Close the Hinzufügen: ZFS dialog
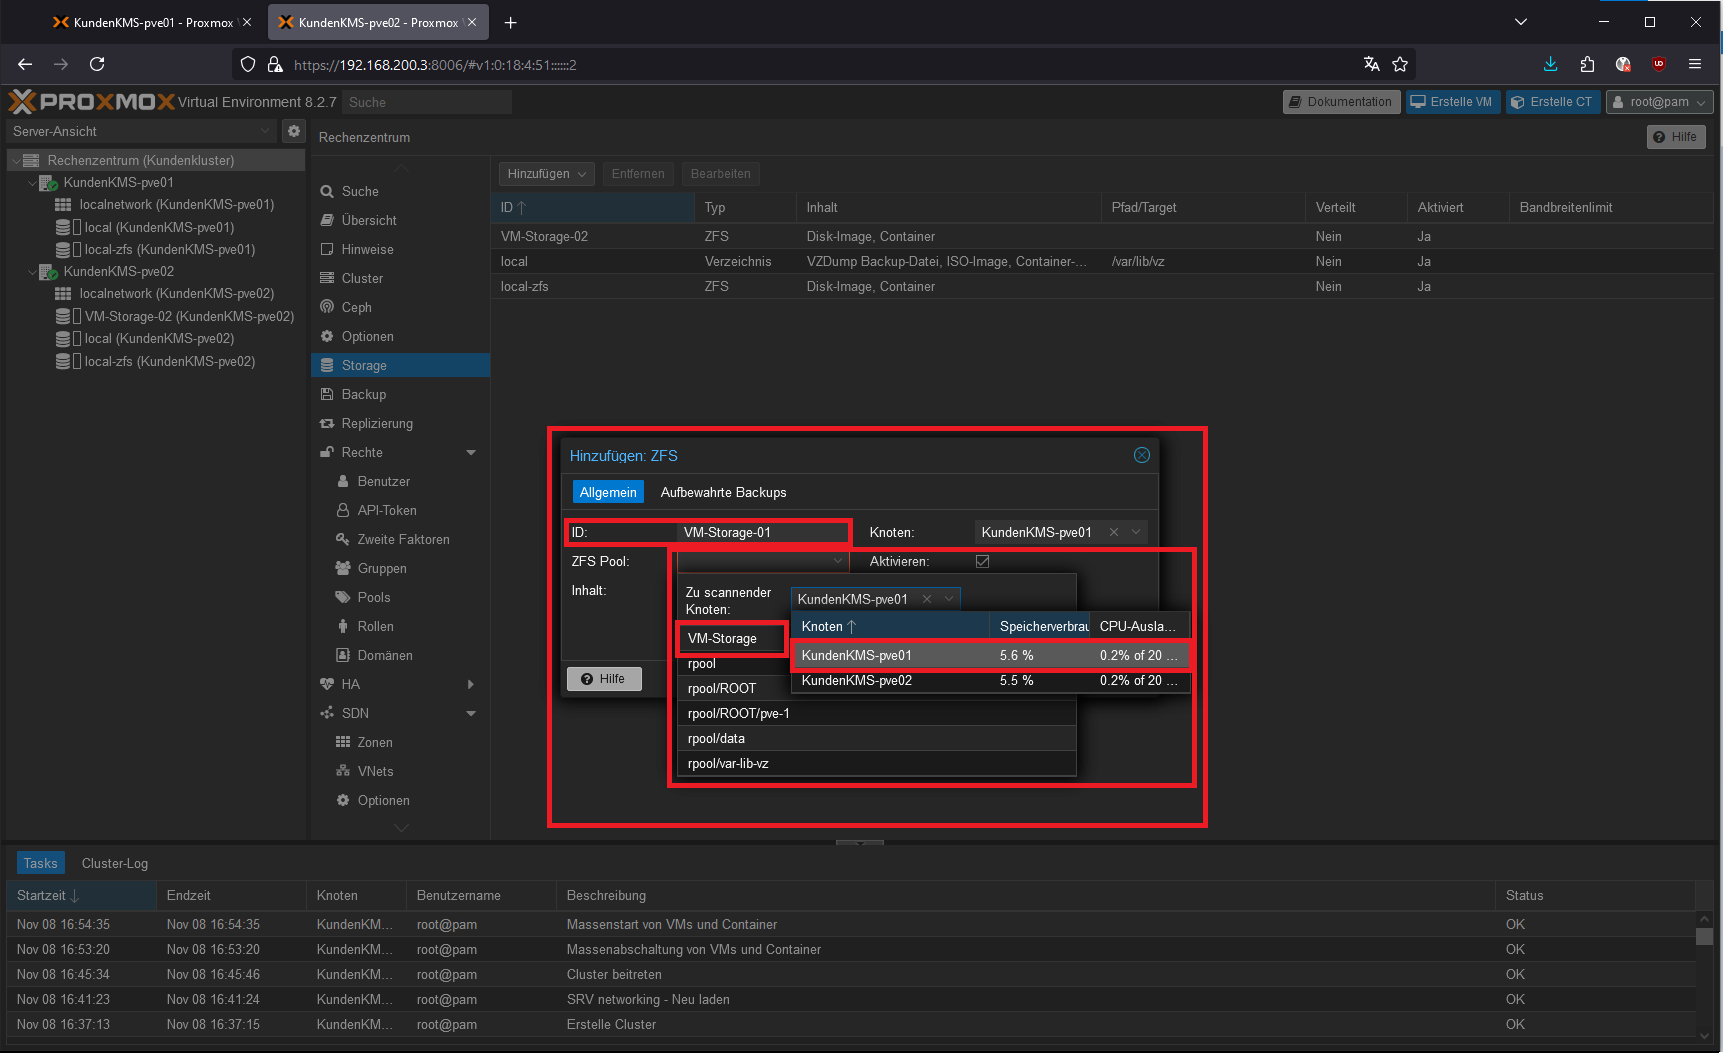The height and width of the screenshot is (1053, 1723). coord(1141,456)
